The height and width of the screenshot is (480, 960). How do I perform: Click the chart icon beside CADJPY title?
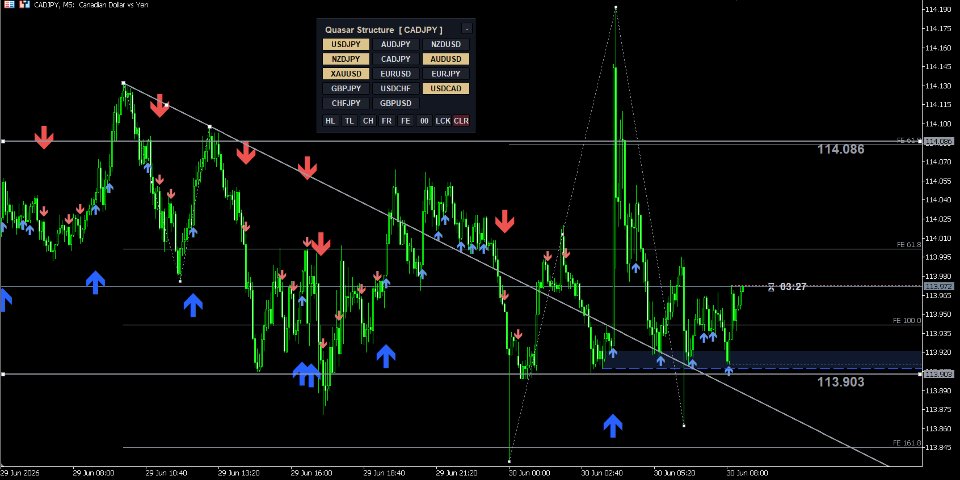(x=24, y=4)
